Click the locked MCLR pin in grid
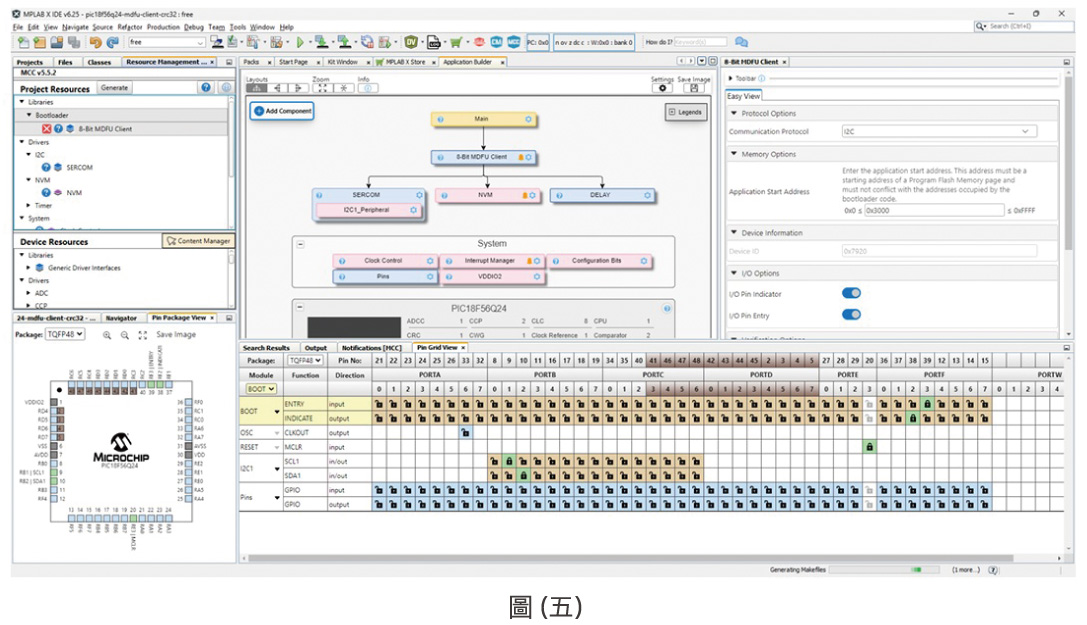This screenshot has width=1087, height=625. [869, 446]
